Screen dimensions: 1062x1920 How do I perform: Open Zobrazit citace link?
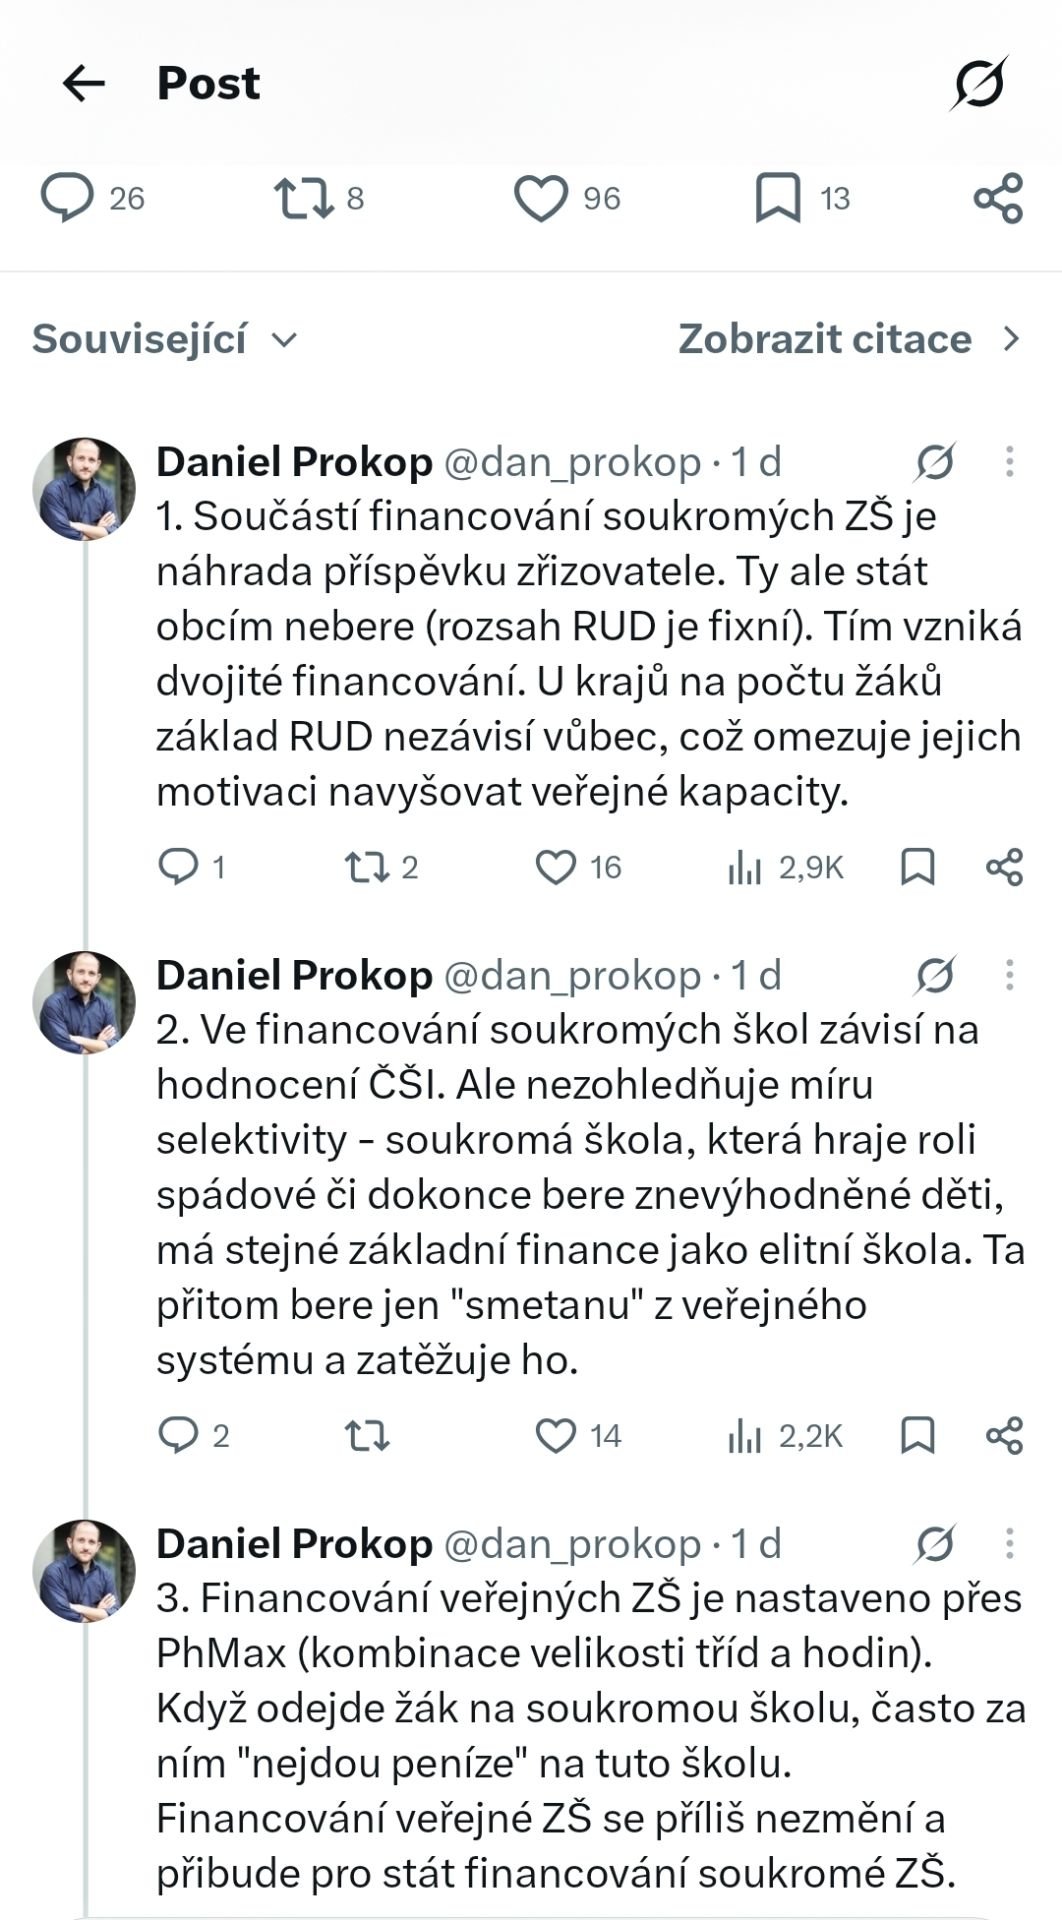click(851, 339)
